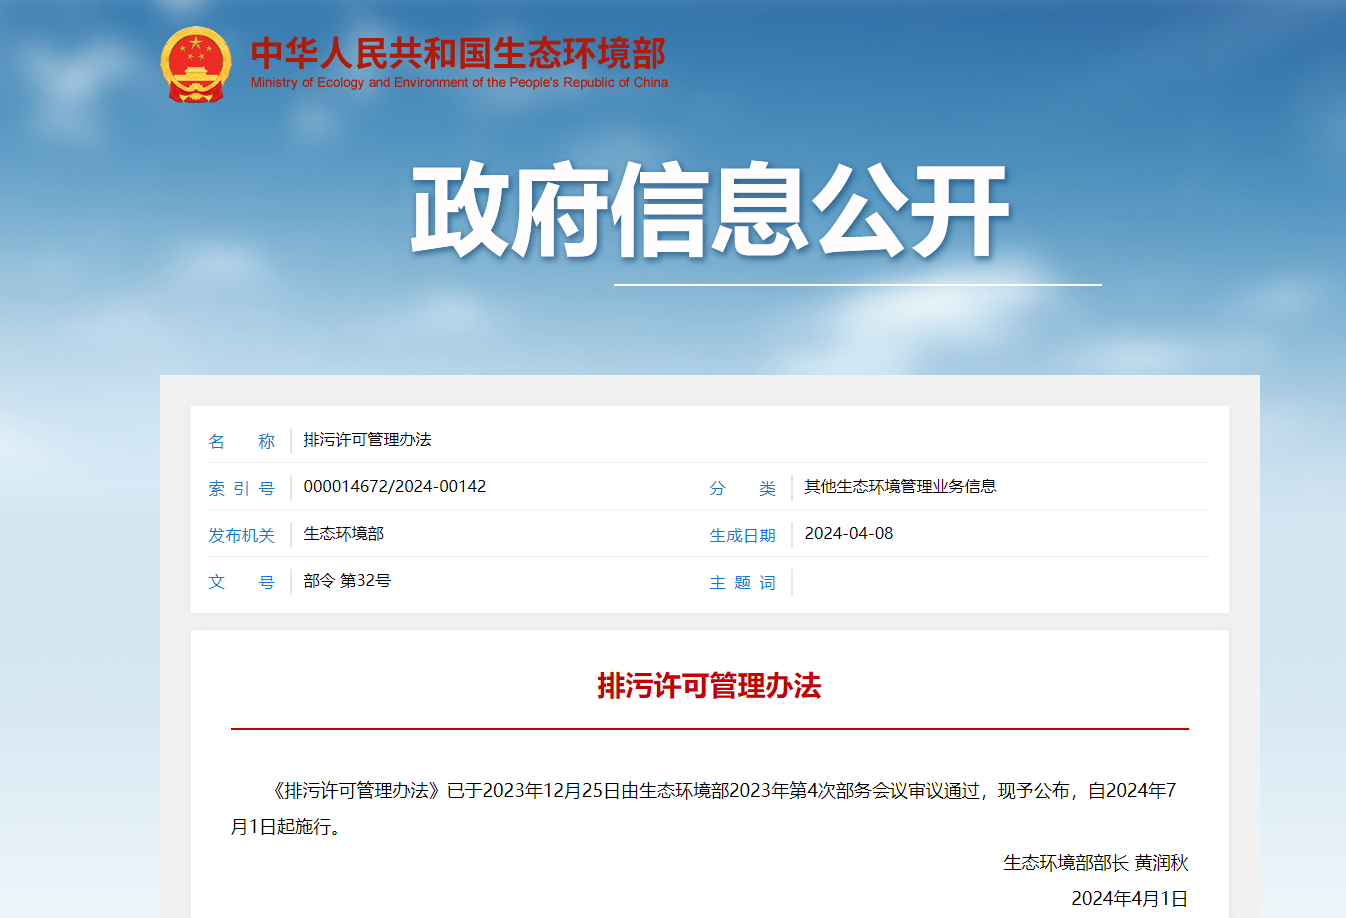Screen dimensions: 1346x918
Task: Select the 分类 field label
Action: click(x=743, y=488)
